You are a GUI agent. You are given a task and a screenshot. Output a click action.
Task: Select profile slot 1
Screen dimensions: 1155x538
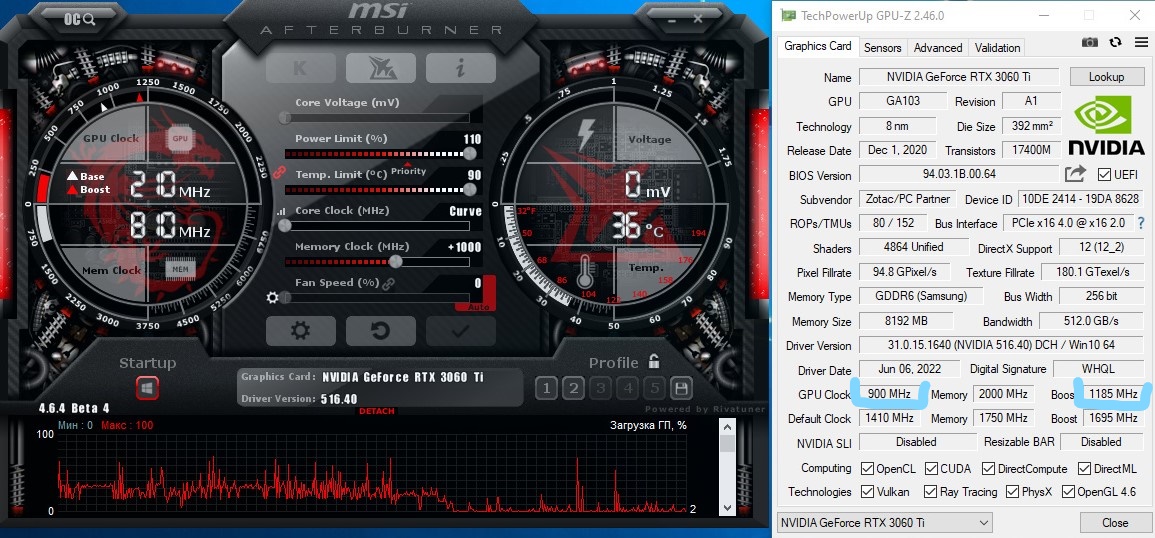546,388
